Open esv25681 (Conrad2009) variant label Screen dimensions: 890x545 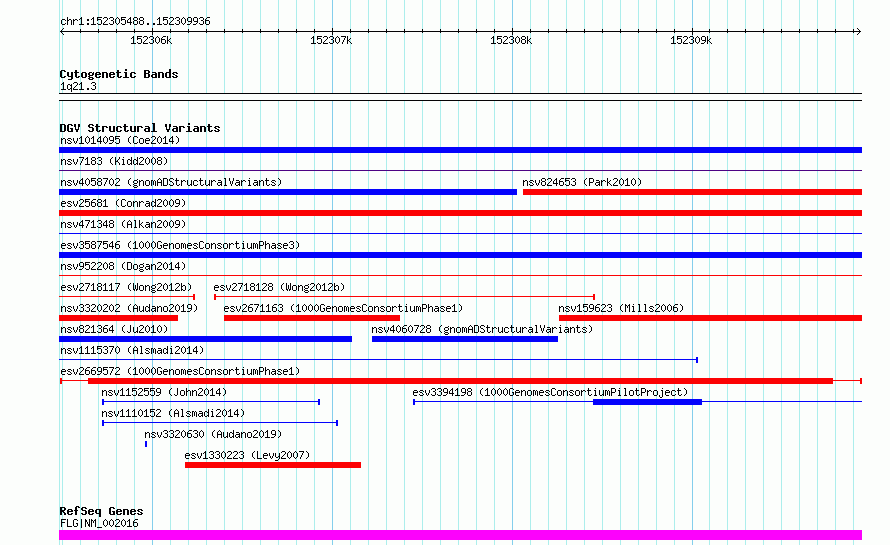(123, 203)
